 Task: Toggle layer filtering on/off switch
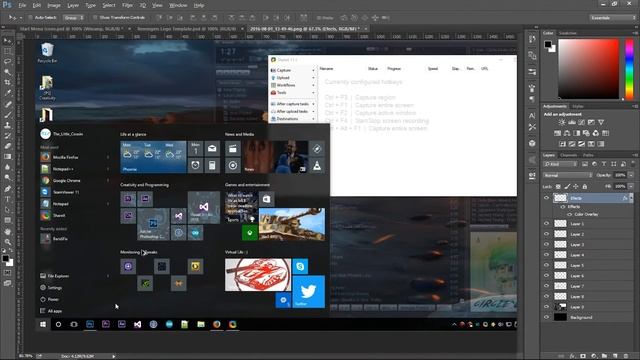tap(633, 164)
